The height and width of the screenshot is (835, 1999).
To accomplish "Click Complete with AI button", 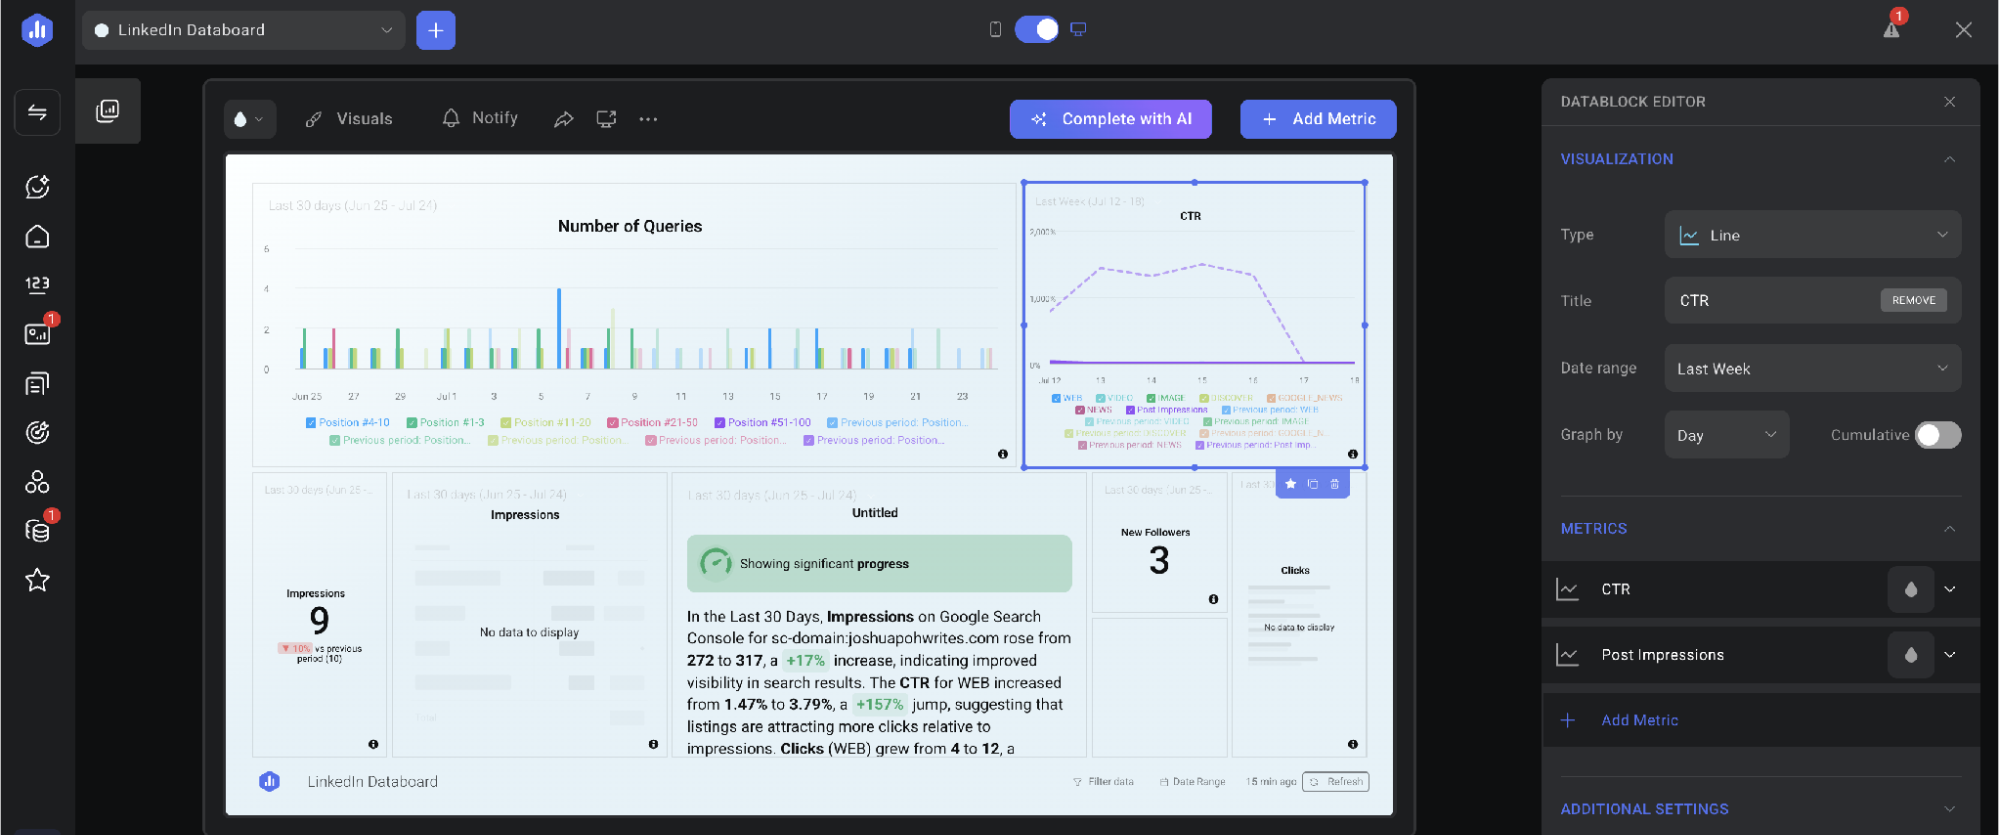I will point(1110,119).
